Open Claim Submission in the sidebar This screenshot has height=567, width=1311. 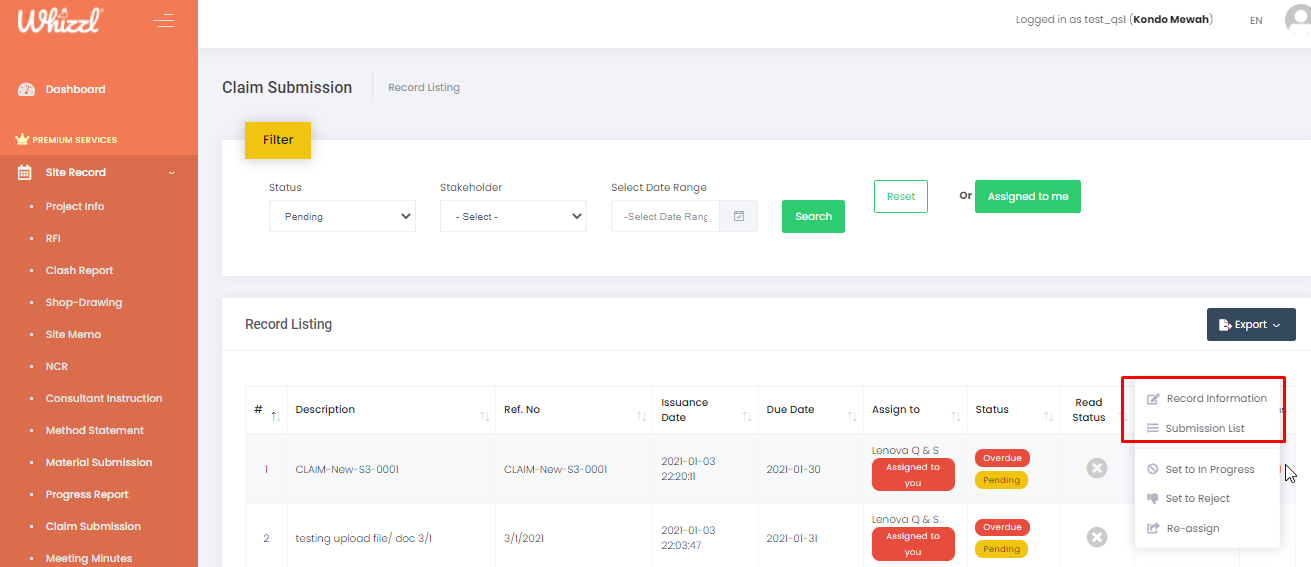93,526
